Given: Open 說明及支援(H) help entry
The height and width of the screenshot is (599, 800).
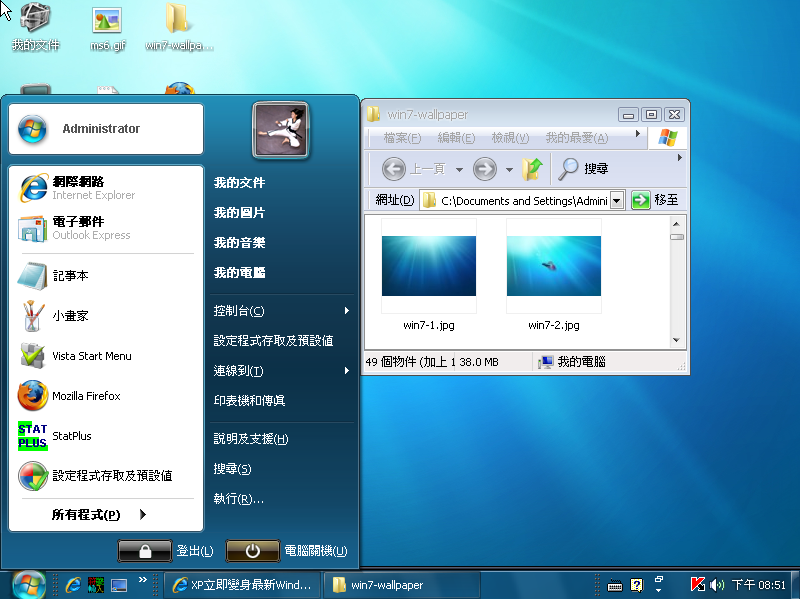Looking at the screenshot, I should coord(251,439).
